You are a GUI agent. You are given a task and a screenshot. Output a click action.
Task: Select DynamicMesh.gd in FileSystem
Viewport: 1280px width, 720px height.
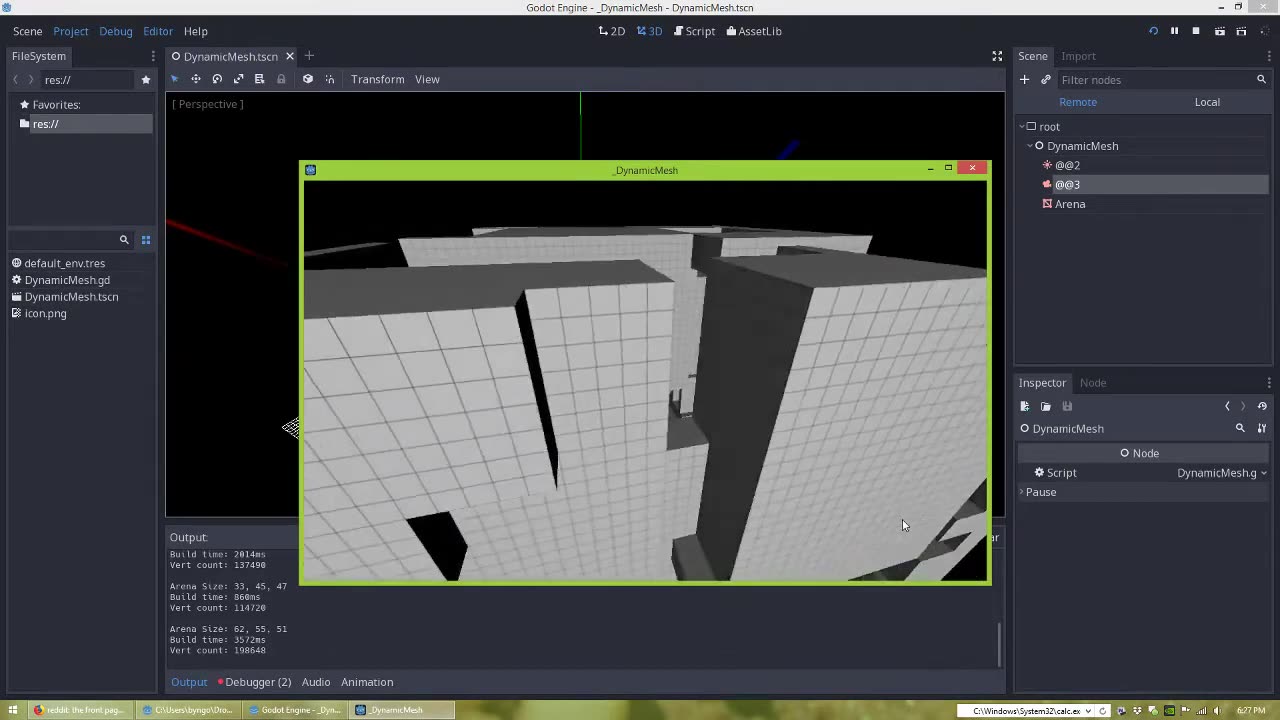point(67,280)
